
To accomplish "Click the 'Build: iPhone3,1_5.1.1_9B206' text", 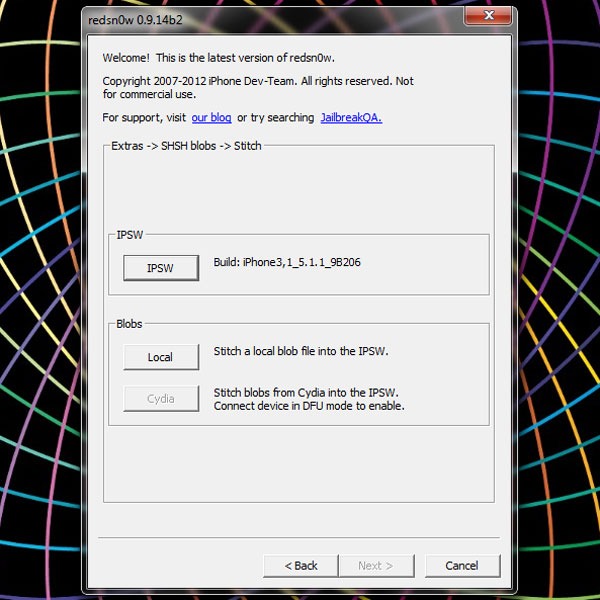I will pyautogui.click(x=287, y=262).
